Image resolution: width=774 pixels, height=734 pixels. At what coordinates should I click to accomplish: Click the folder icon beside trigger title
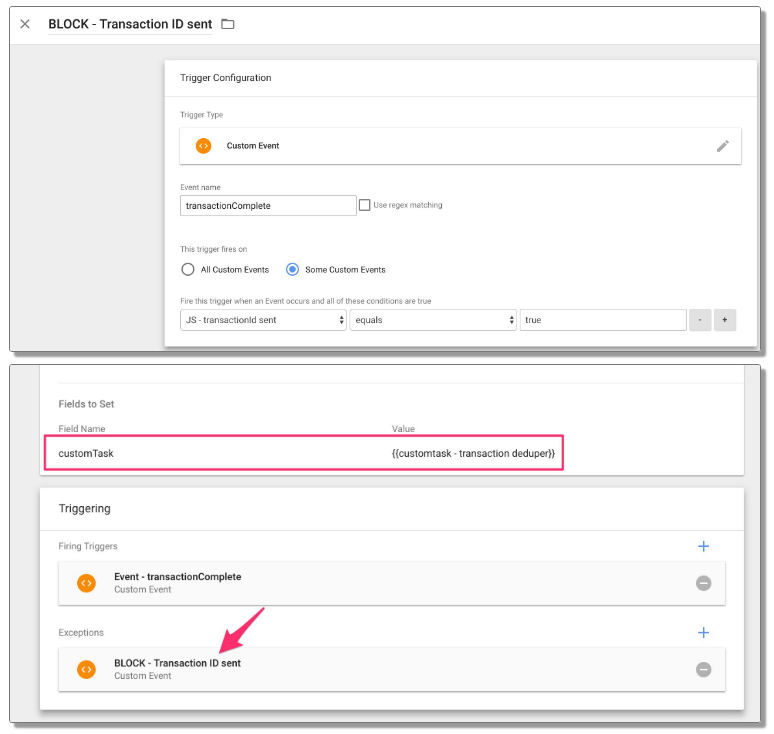click(x=227, y=24)
